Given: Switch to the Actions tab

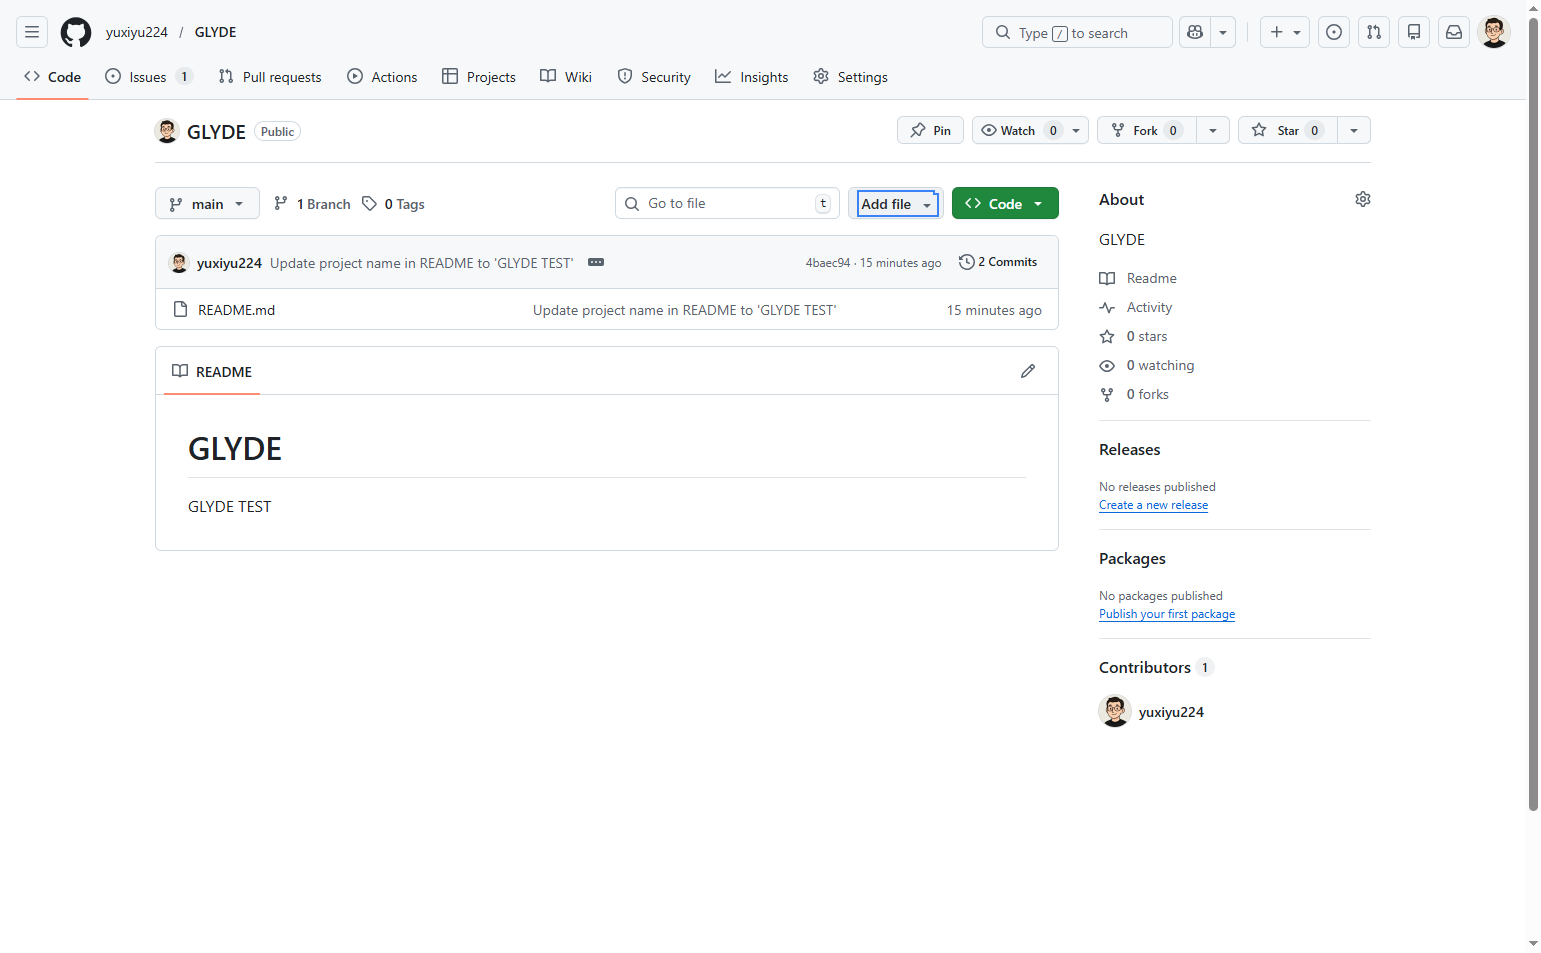Looking at the screenshot, I should pyautogui.click(x=382, y=77).
